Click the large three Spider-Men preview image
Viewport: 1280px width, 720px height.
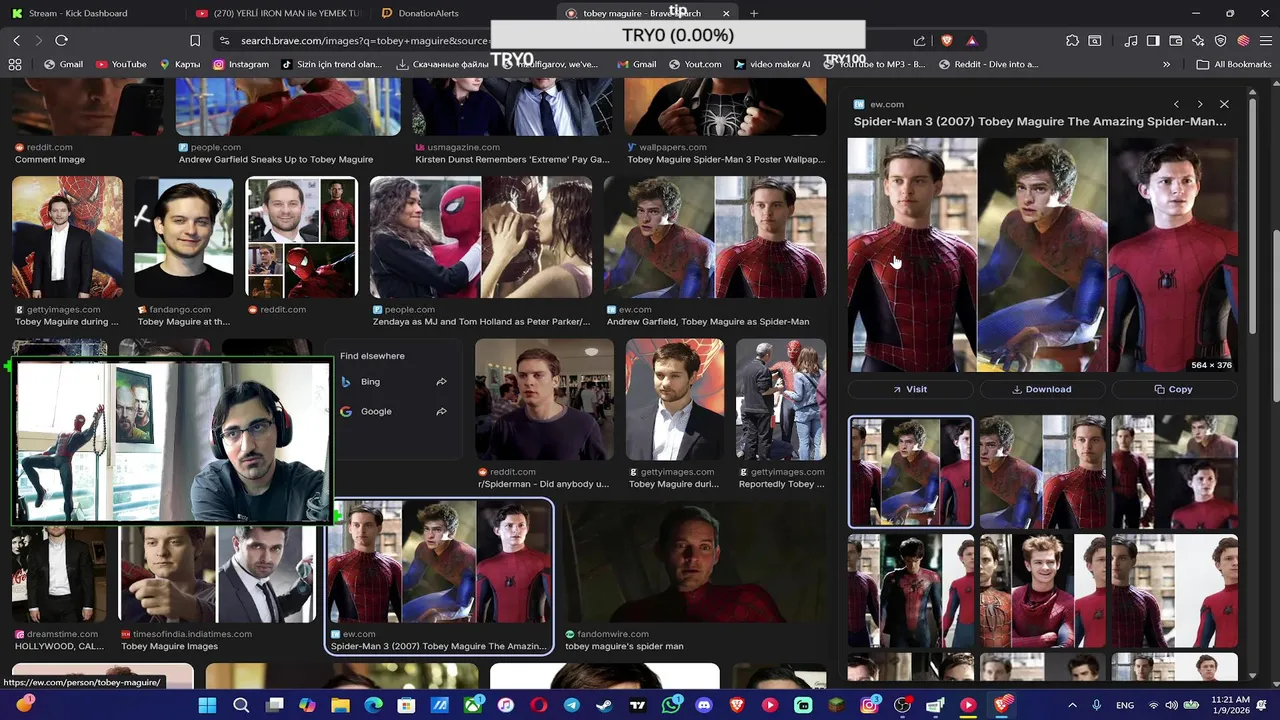(x=1042, y=255)
